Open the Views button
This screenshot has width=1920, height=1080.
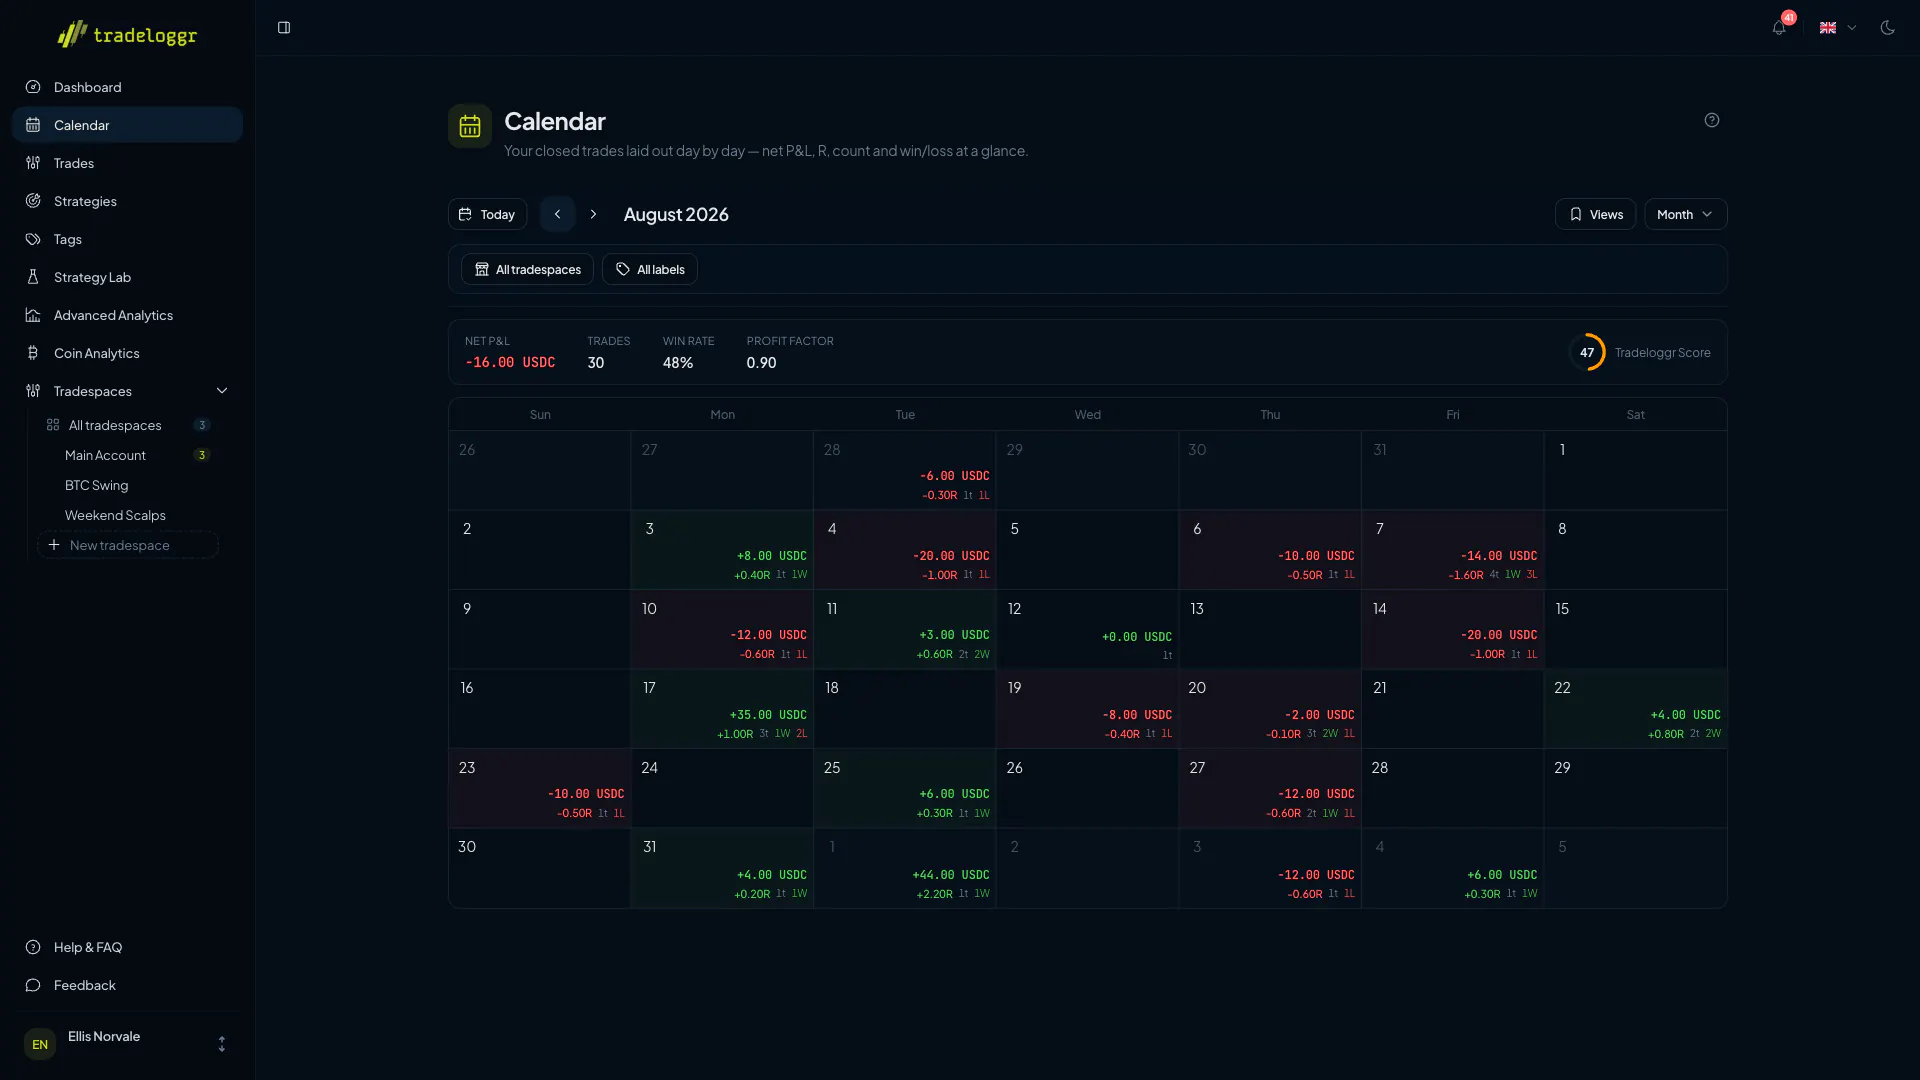point(1595,214)
